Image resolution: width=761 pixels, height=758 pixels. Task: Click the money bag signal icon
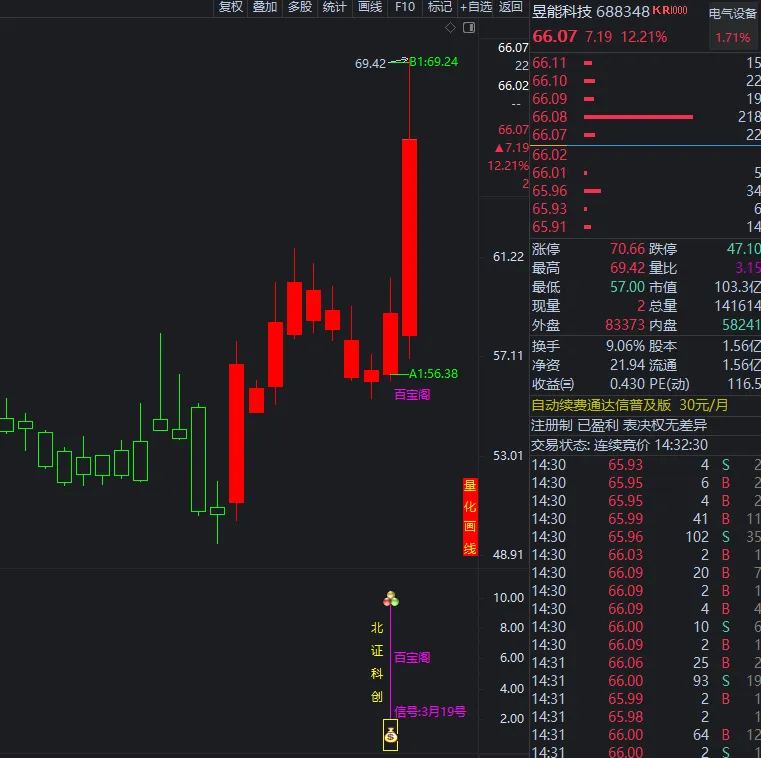tap(390, 737)
